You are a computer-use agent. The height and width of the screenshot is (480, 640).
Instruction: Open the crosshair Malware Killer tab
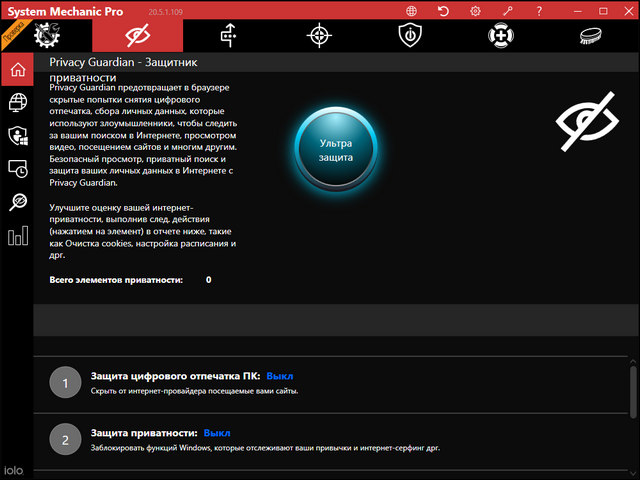point(319,36)
